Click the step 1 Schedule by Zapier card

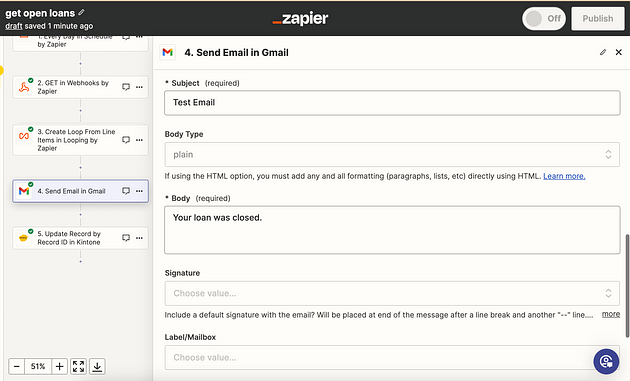(x=80, y=43)
